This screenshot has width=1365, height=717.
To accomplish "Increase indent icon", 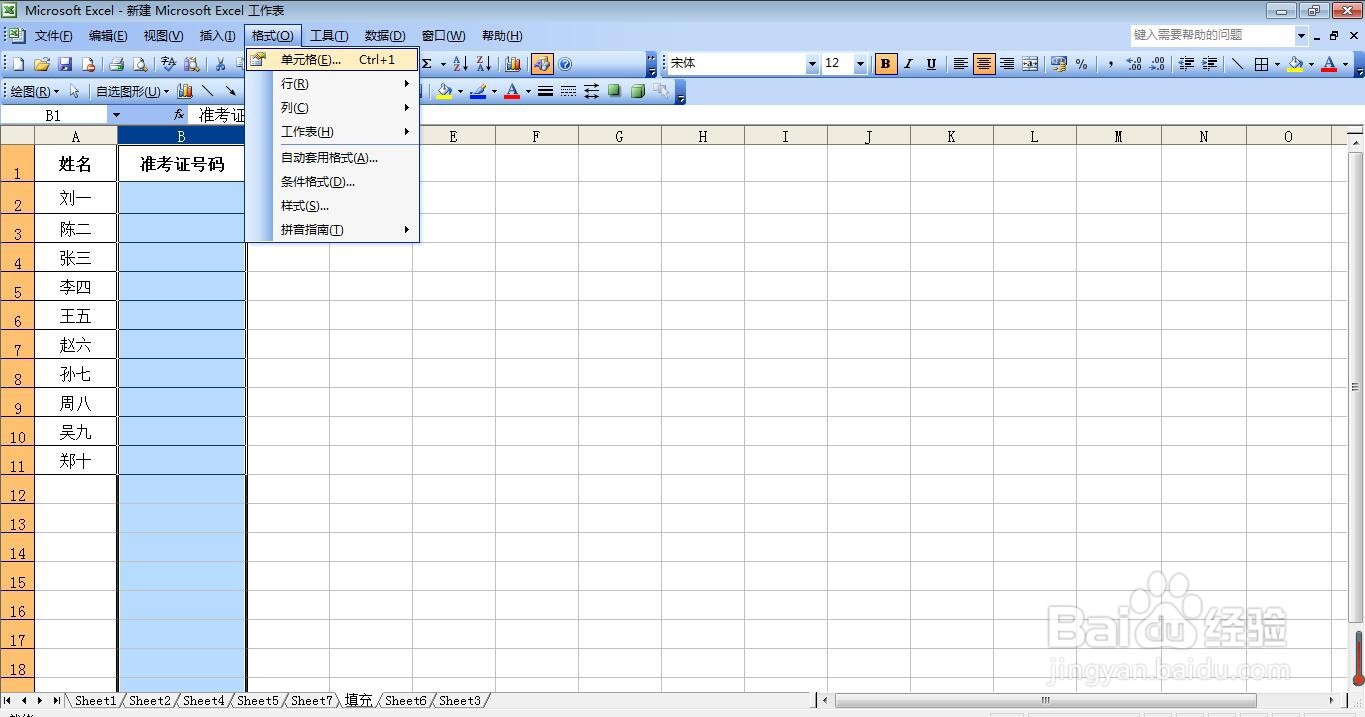I will pos(1209,64).
